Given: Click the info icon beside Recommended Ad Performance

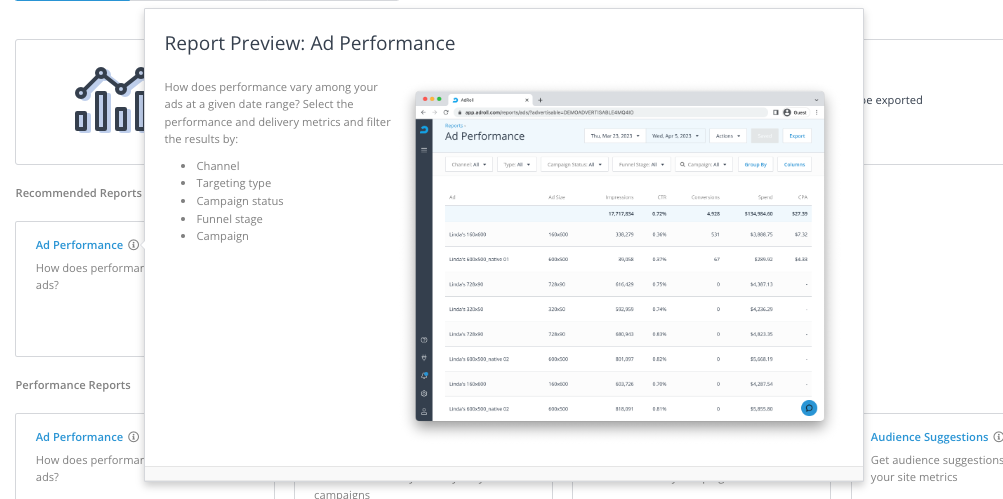Looking at the screenshot, I should 133,245.
